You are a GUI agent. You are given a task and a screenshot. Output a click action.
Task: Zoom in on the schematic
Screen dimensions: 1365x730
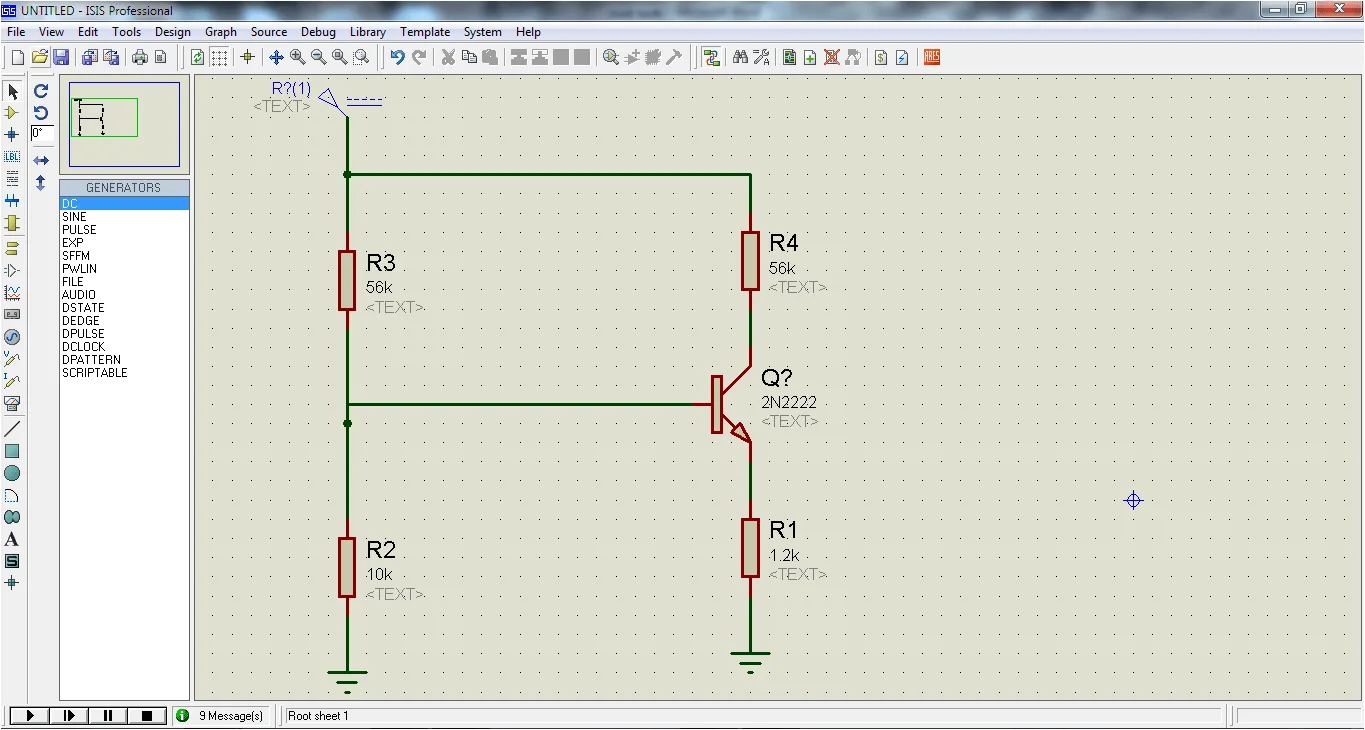(x=297, y=58)
